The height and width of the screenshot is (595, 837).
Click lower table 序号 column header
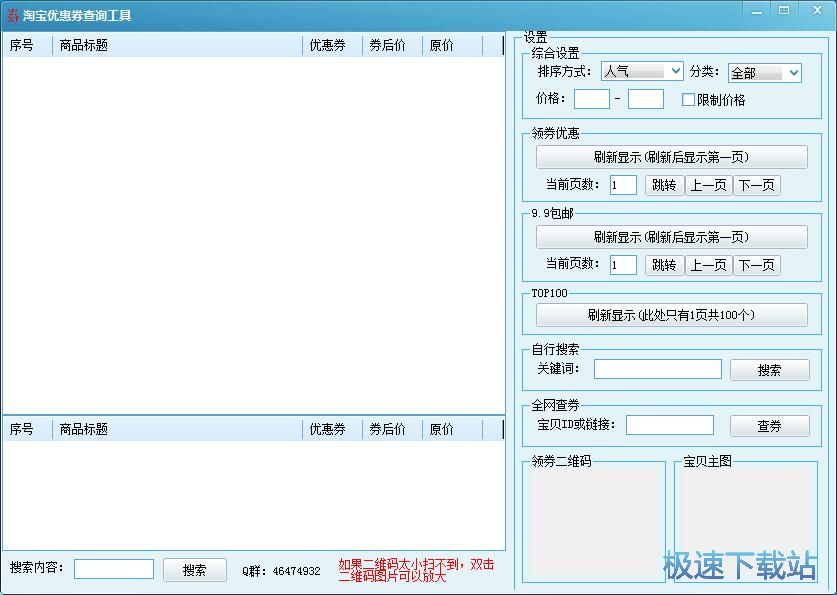28,429
